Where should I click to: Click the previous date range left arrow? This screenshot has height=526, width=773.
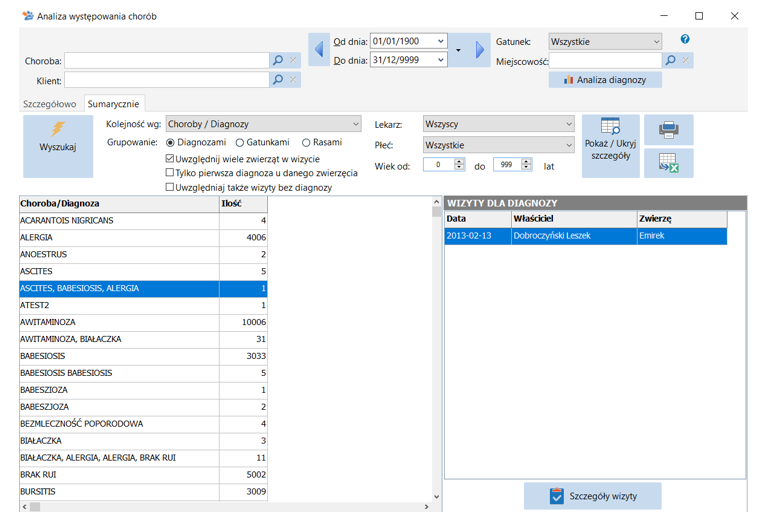[319, 49]
